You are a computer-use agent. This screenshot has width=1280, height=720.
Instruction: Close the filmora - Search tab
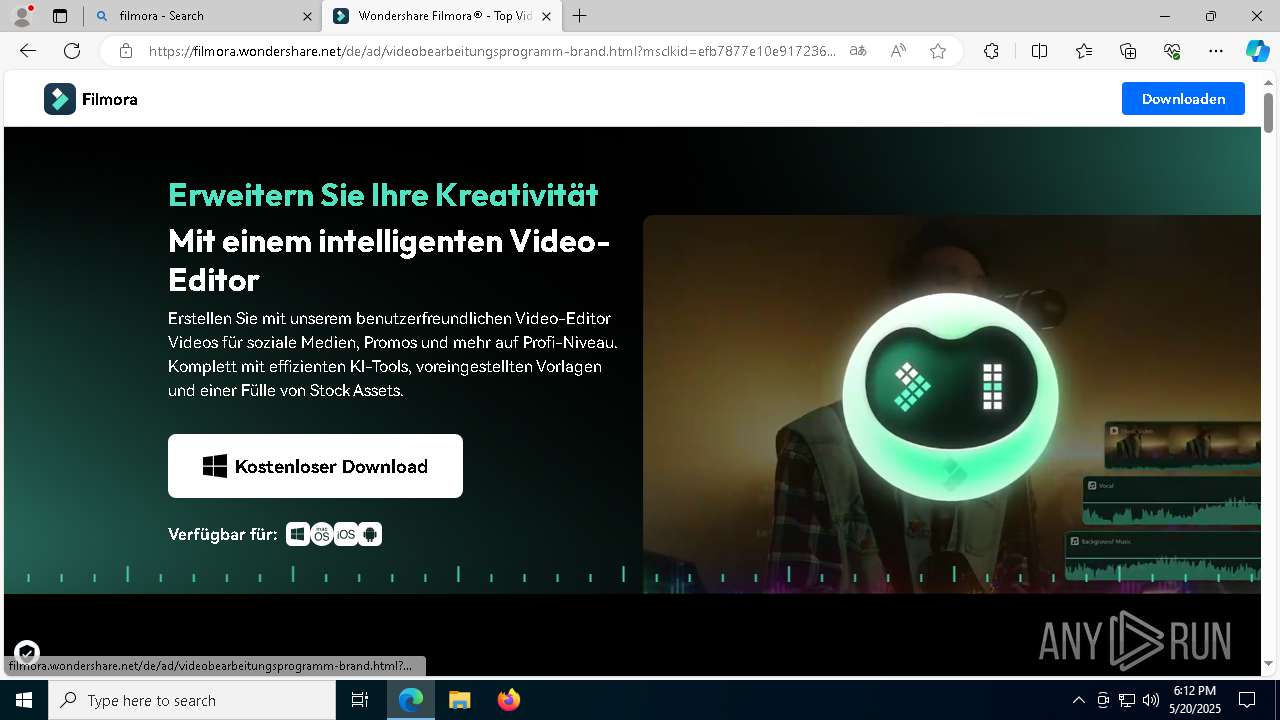click(x=308, y=16)
